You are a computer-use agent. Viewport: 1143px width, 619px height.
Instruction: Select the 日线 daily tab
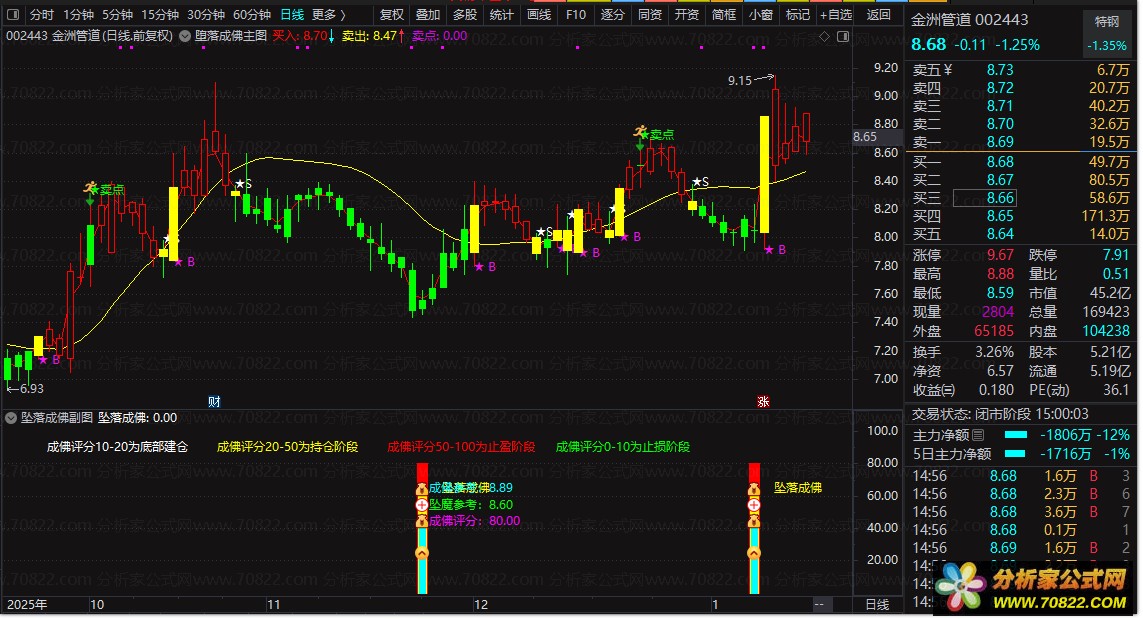click(x=292, y=15)
